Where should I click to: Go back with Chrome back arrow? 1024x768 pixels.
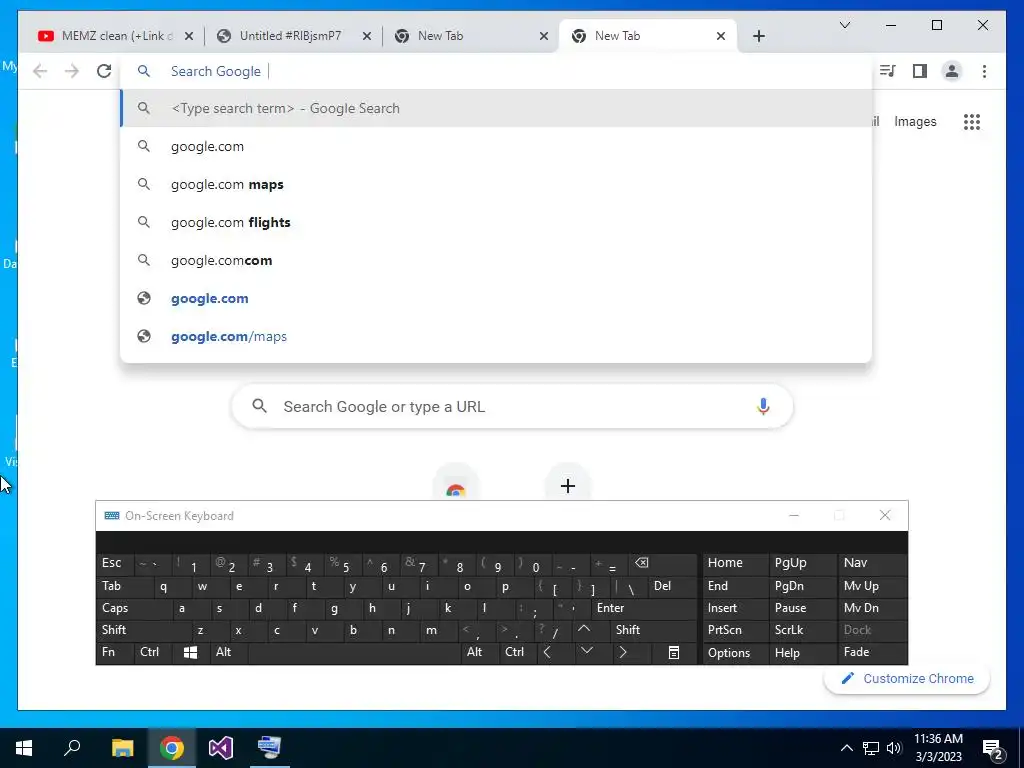click(40, 71)
